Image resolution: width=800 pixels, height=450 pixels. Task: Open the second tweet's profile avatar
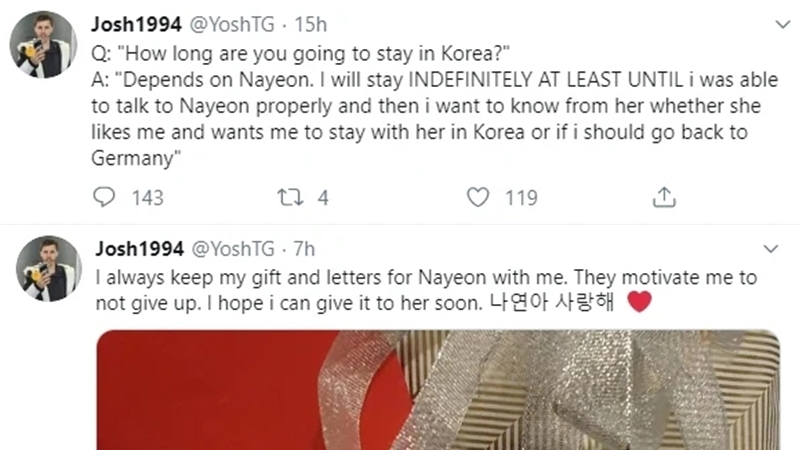[44, 269]
